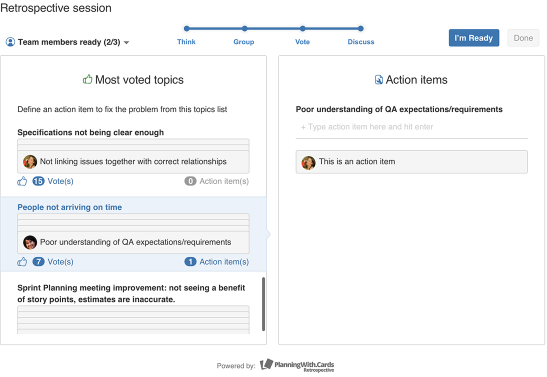Click the I'm Ready button
Image resolution: width=547 pixels, height=377 pixels.
474,38
